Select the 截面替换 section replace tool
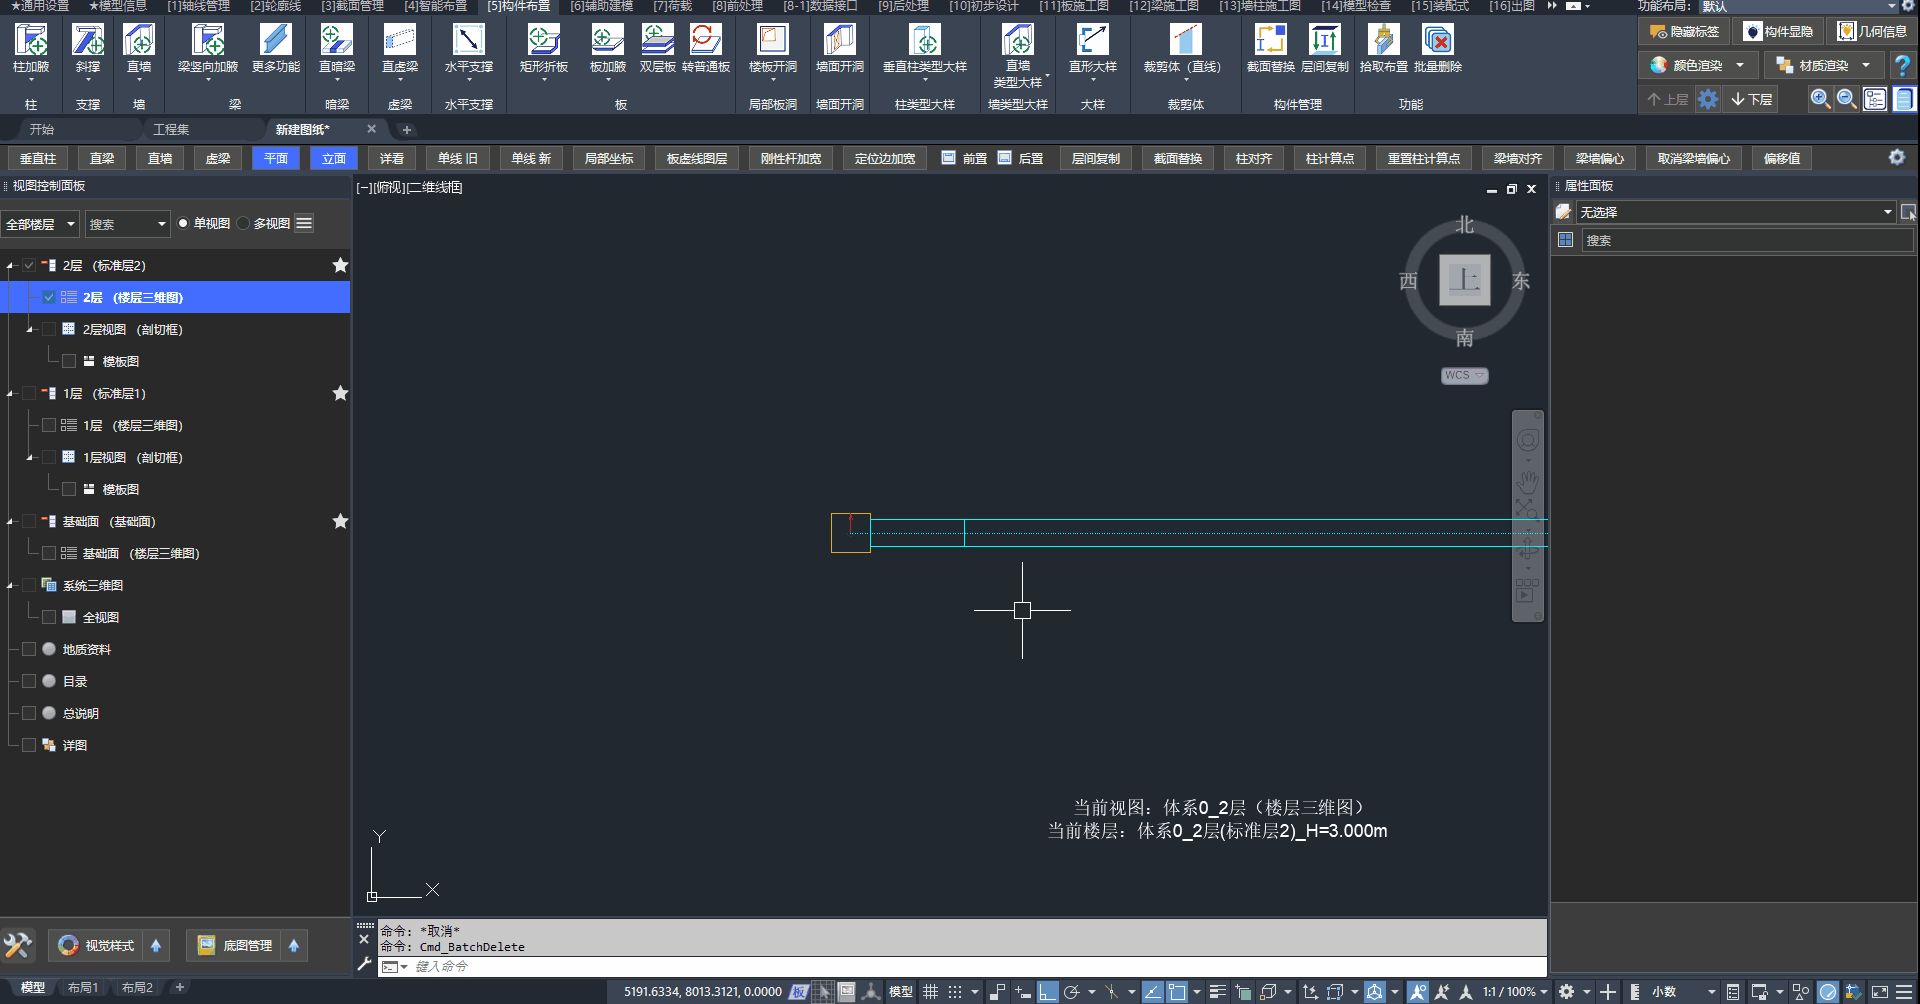The width and height of the screenshot is (1920, 1004). 1271,49
